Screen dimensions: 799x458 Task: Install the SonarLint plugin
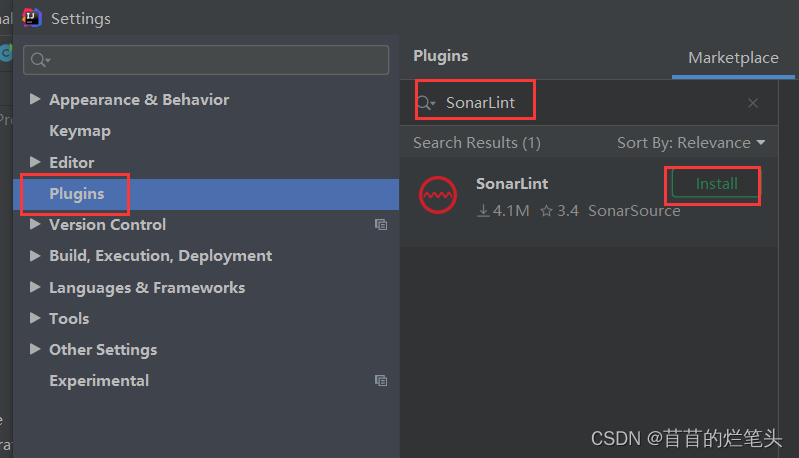click(716, 184)
